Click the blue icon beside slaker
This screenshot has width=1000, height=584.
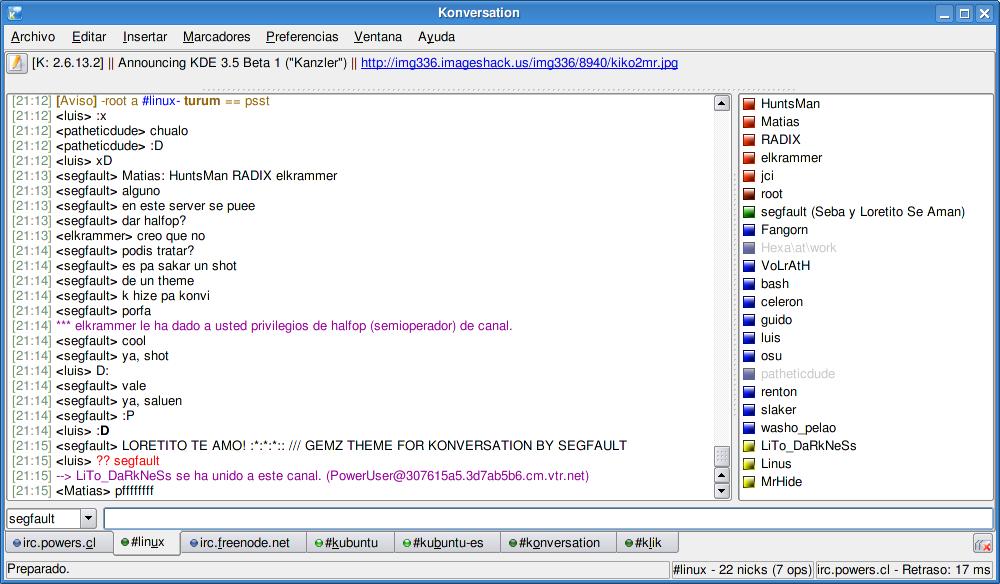749,410
